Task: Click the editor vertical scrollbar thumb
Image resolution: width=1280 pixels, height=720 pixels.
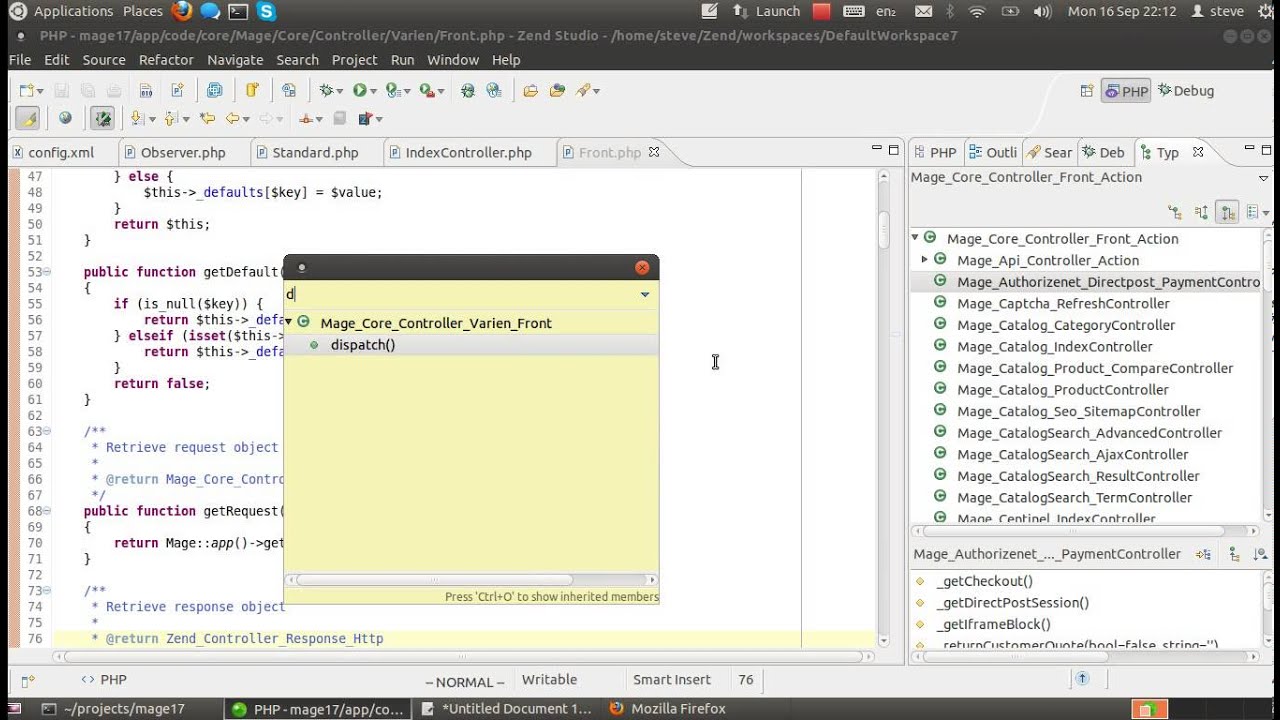Action: [x=884, y=229]
